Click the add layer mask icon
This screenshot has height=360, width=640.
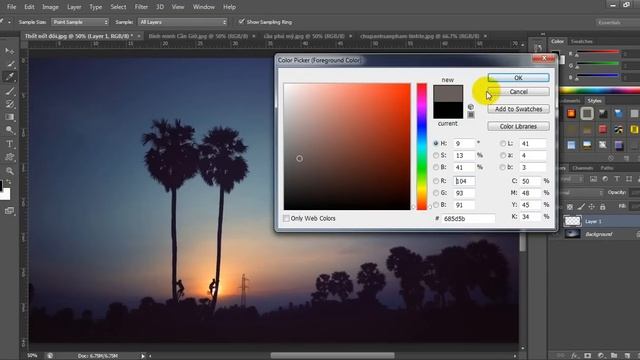point(588,356)
